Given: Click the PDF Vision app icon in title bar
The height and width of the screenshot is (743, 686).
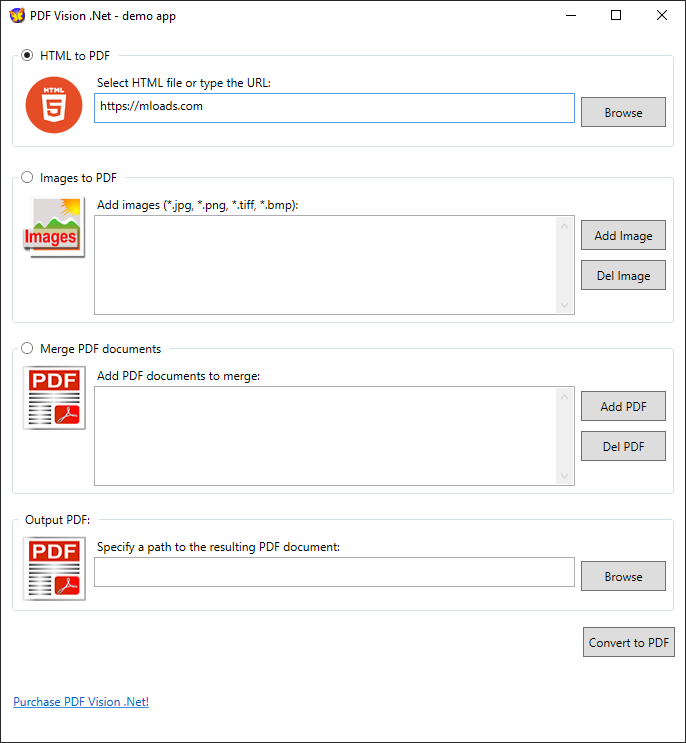Looking at the screenshot, I should coord(17,16).
